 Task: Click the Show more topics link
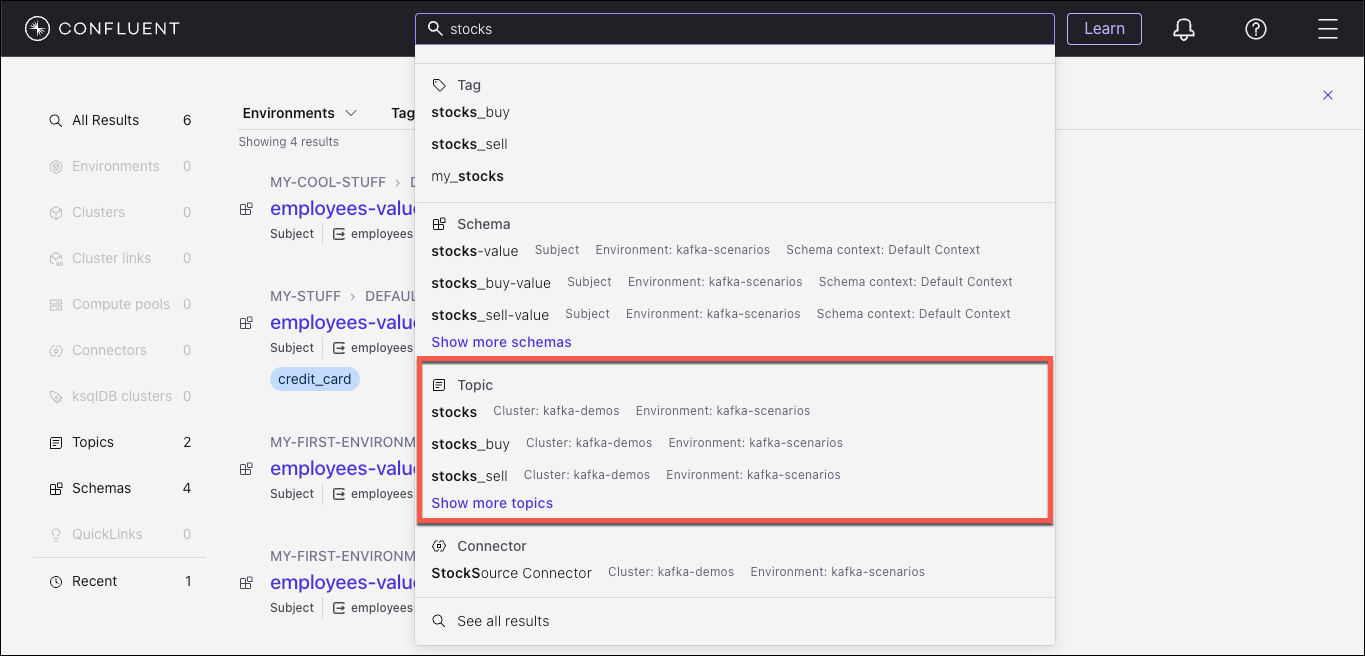click(492, 503)
